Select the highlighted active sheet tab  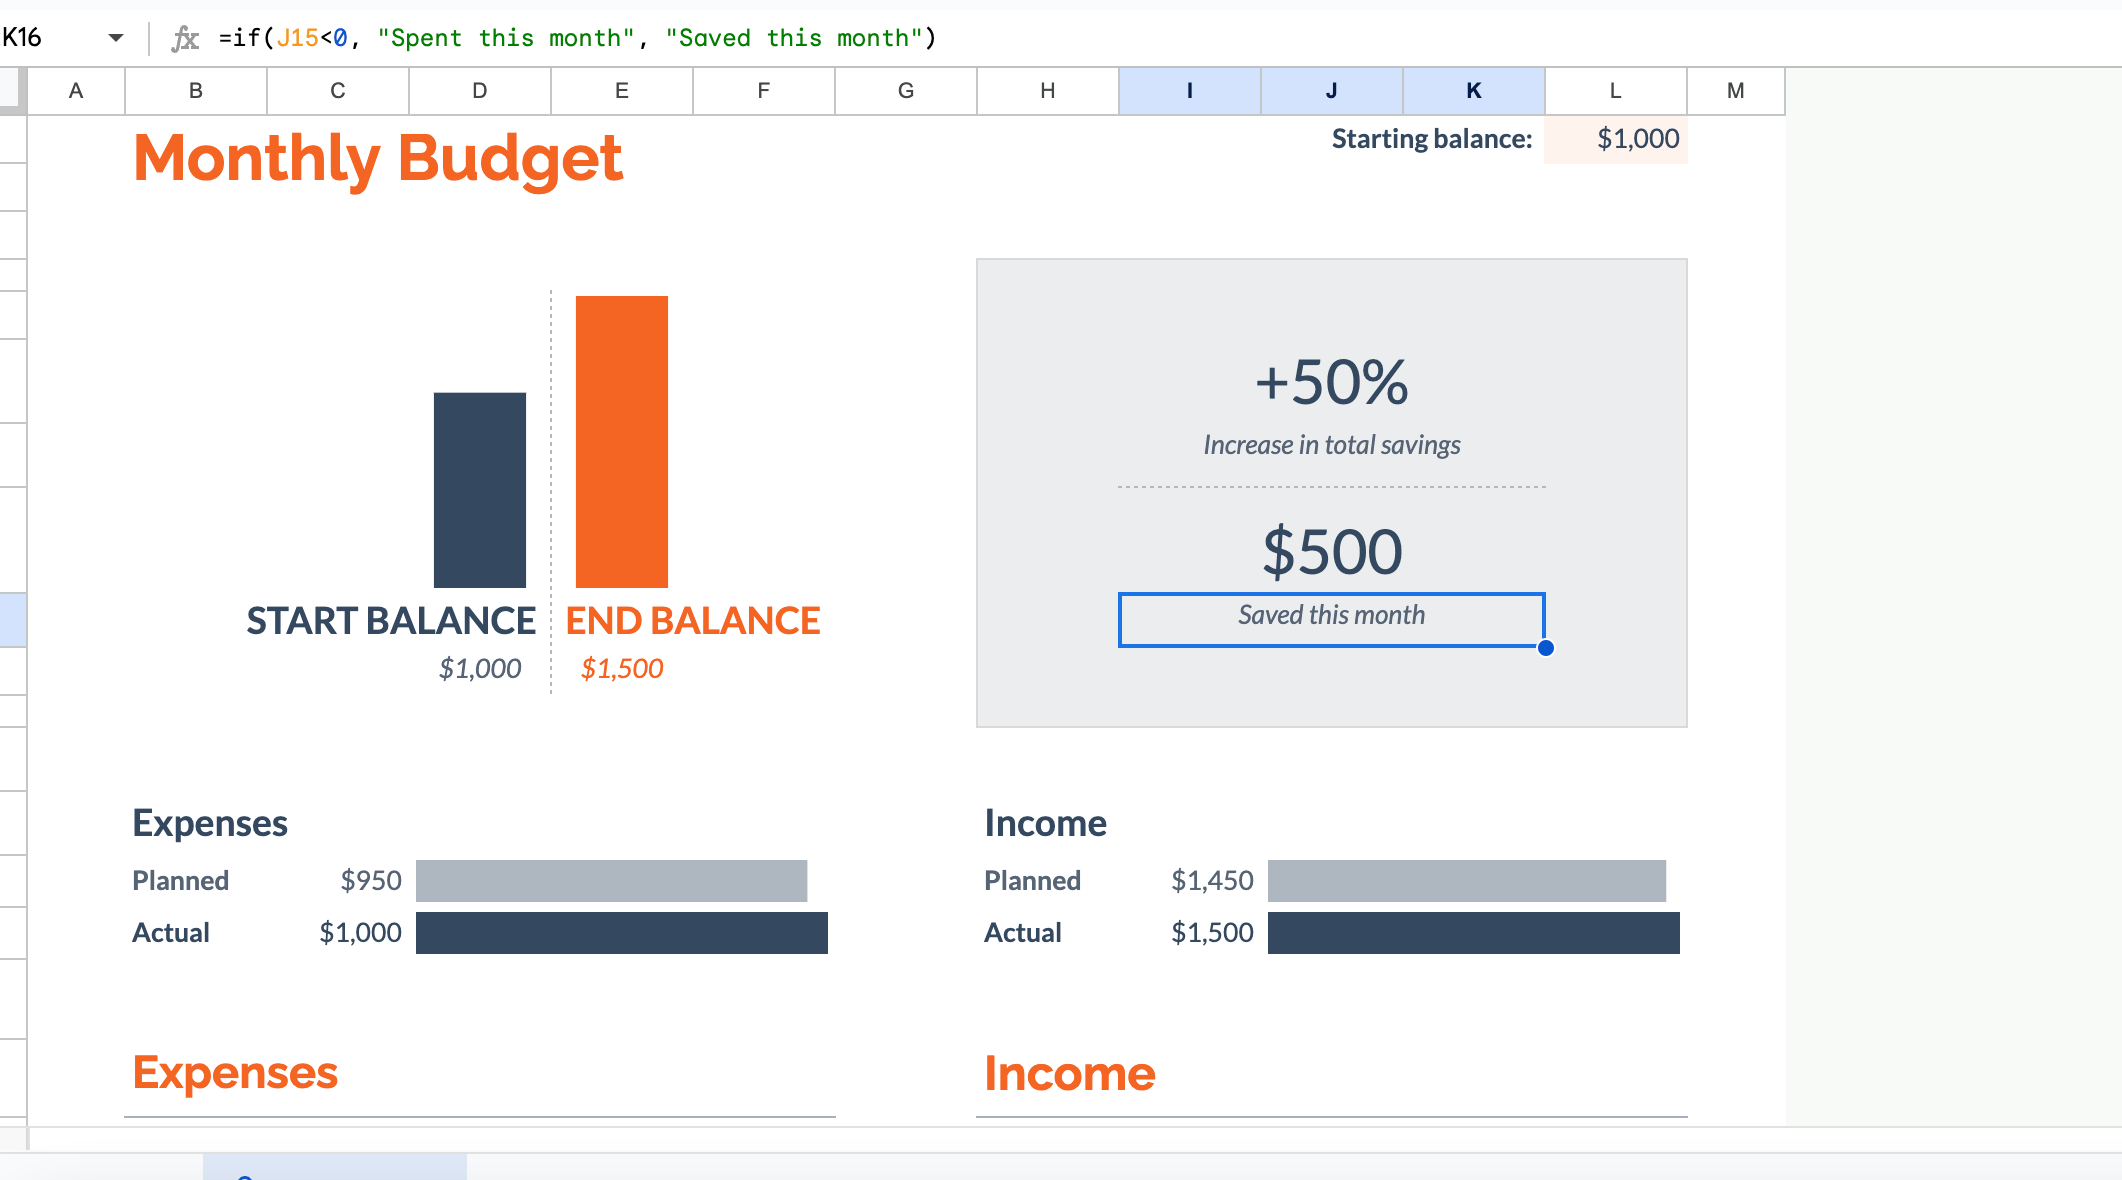334,1167
